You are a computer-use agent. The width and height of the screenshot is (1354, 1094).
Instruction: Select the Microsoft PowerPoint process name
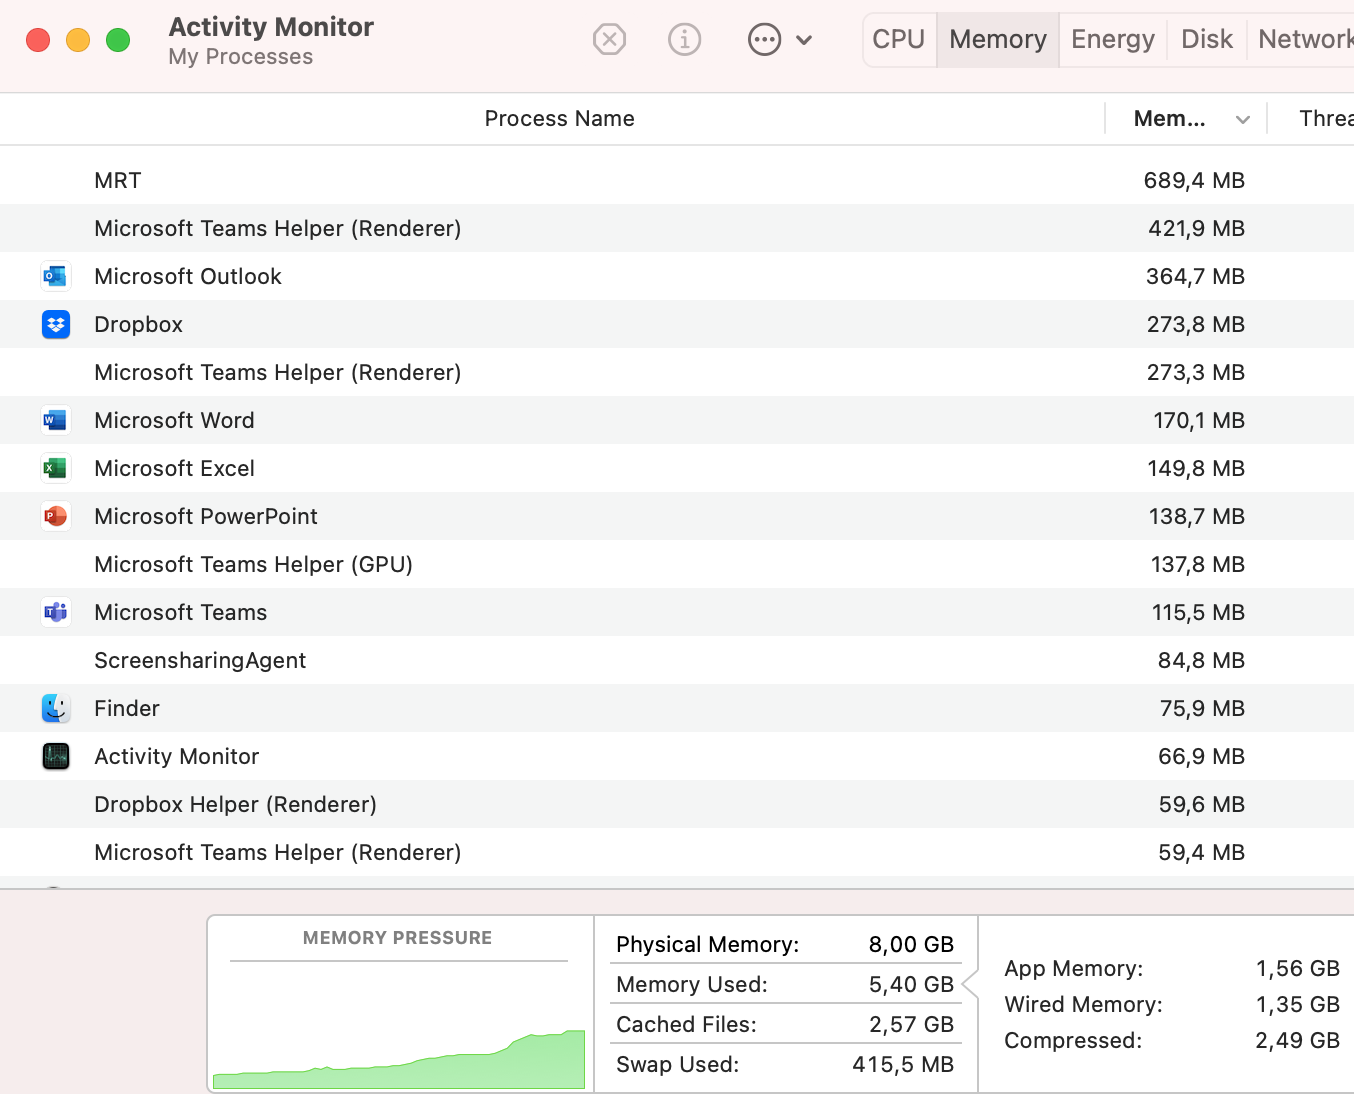(206, 516)
